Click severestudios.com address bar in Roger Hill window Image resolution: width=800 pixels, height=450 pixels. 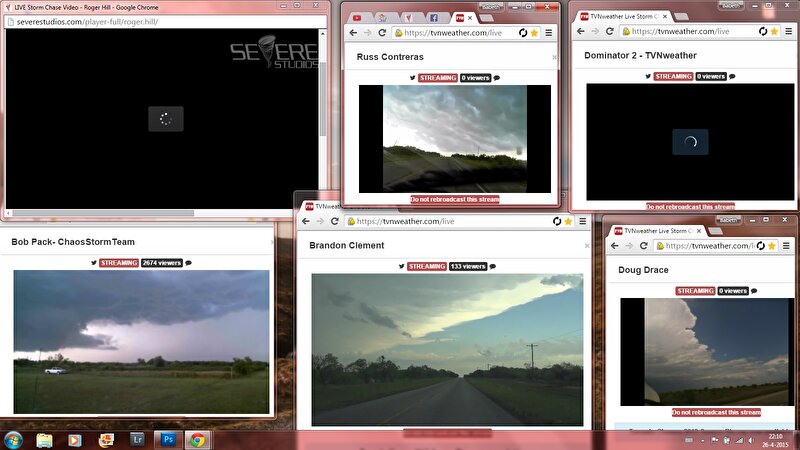pos(165,22)
